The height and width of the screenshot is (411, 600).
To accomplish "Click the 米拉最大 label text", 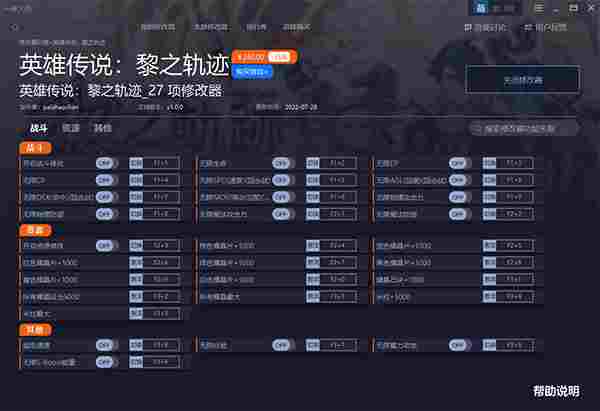I will click(36, 314).
